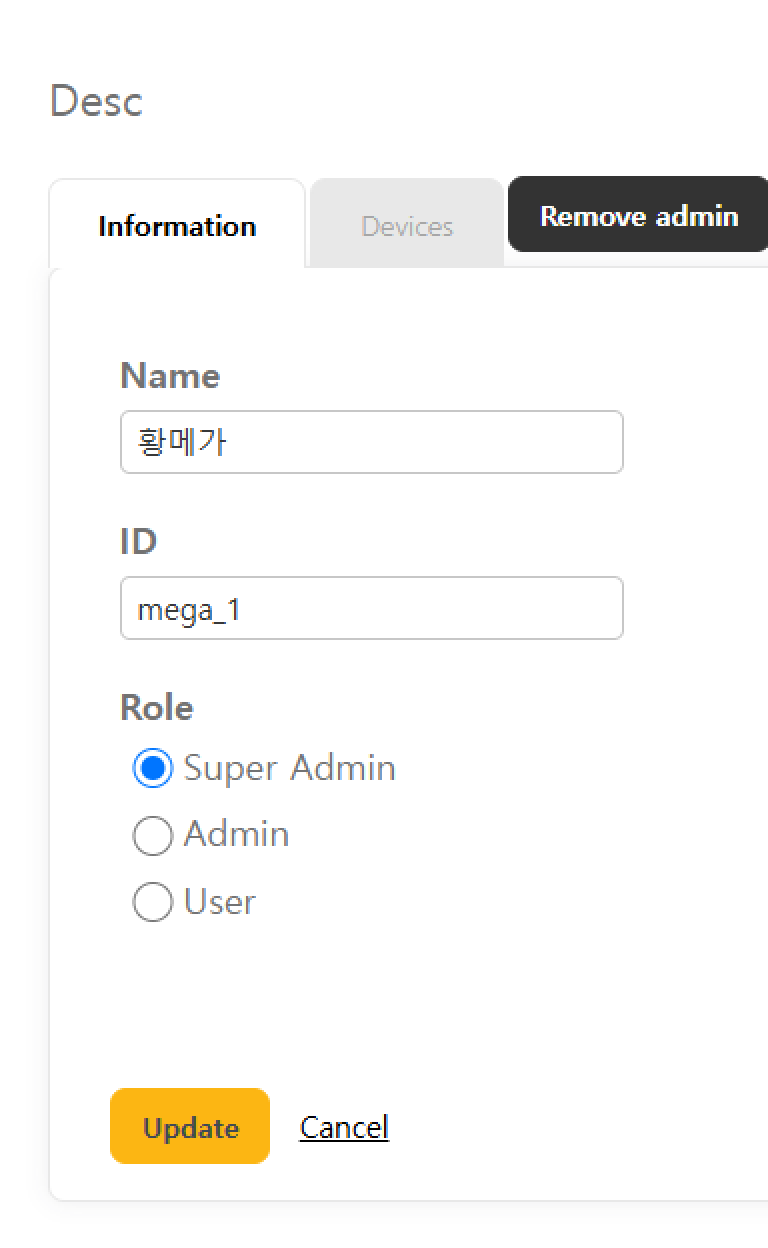Select the Super Admin radio button
The width and height of the screenshot is (768, 1248).
[x=152, y=769]
